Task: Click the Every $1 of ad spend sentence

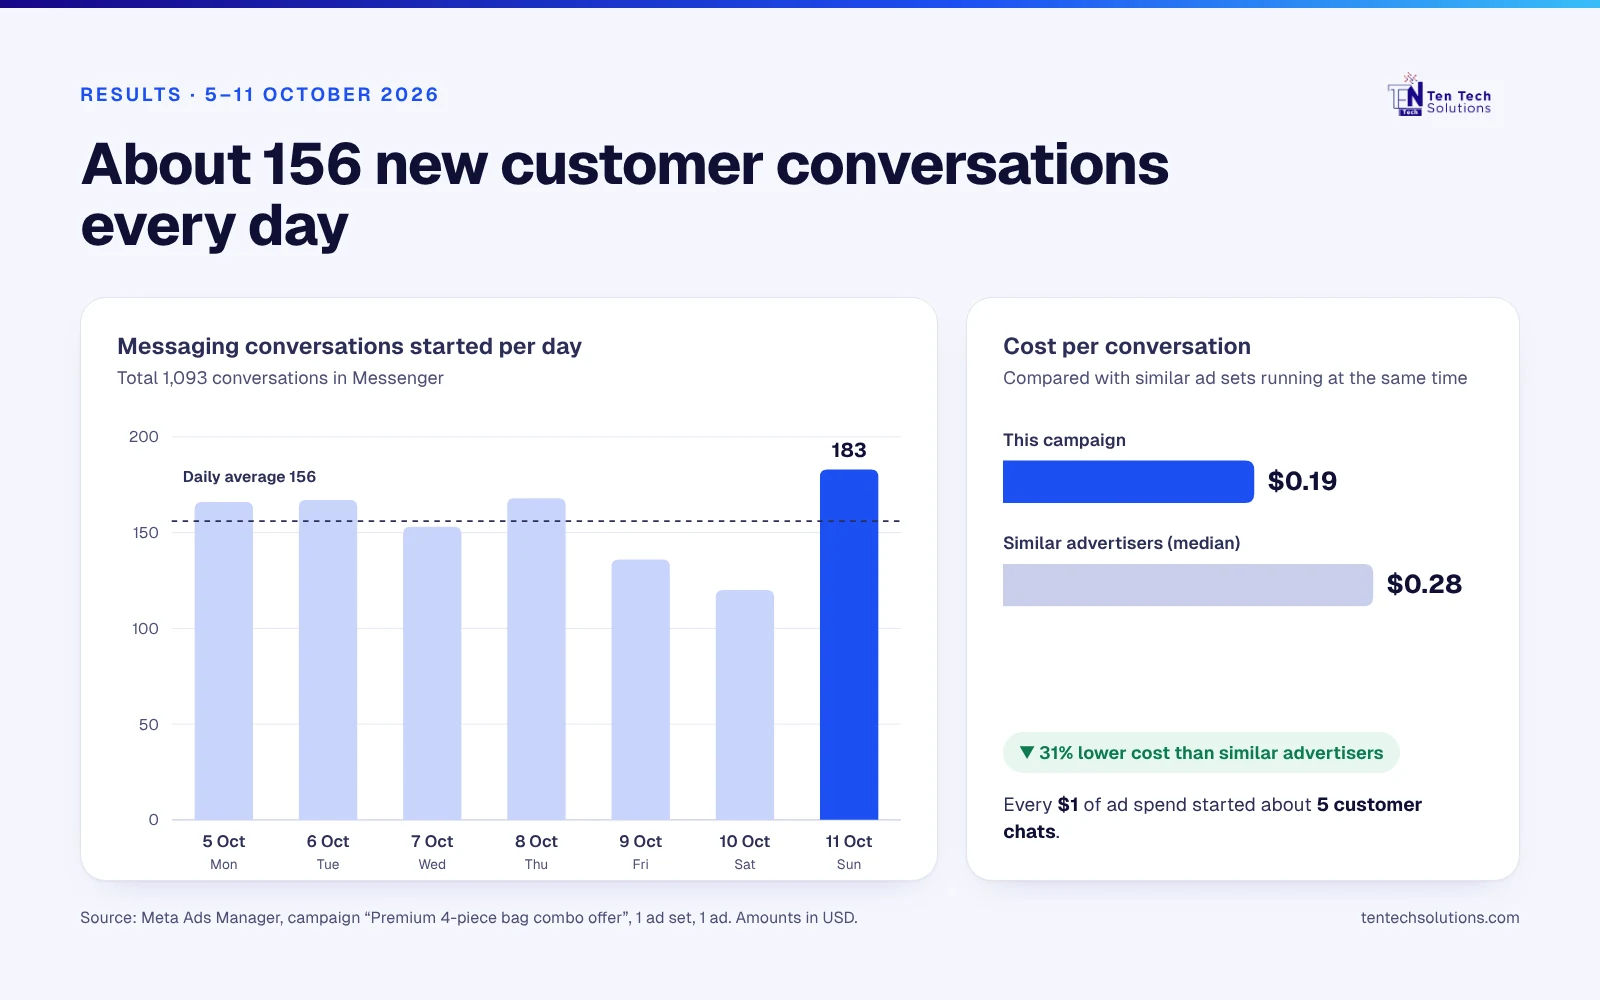Action: (1212, 818)
